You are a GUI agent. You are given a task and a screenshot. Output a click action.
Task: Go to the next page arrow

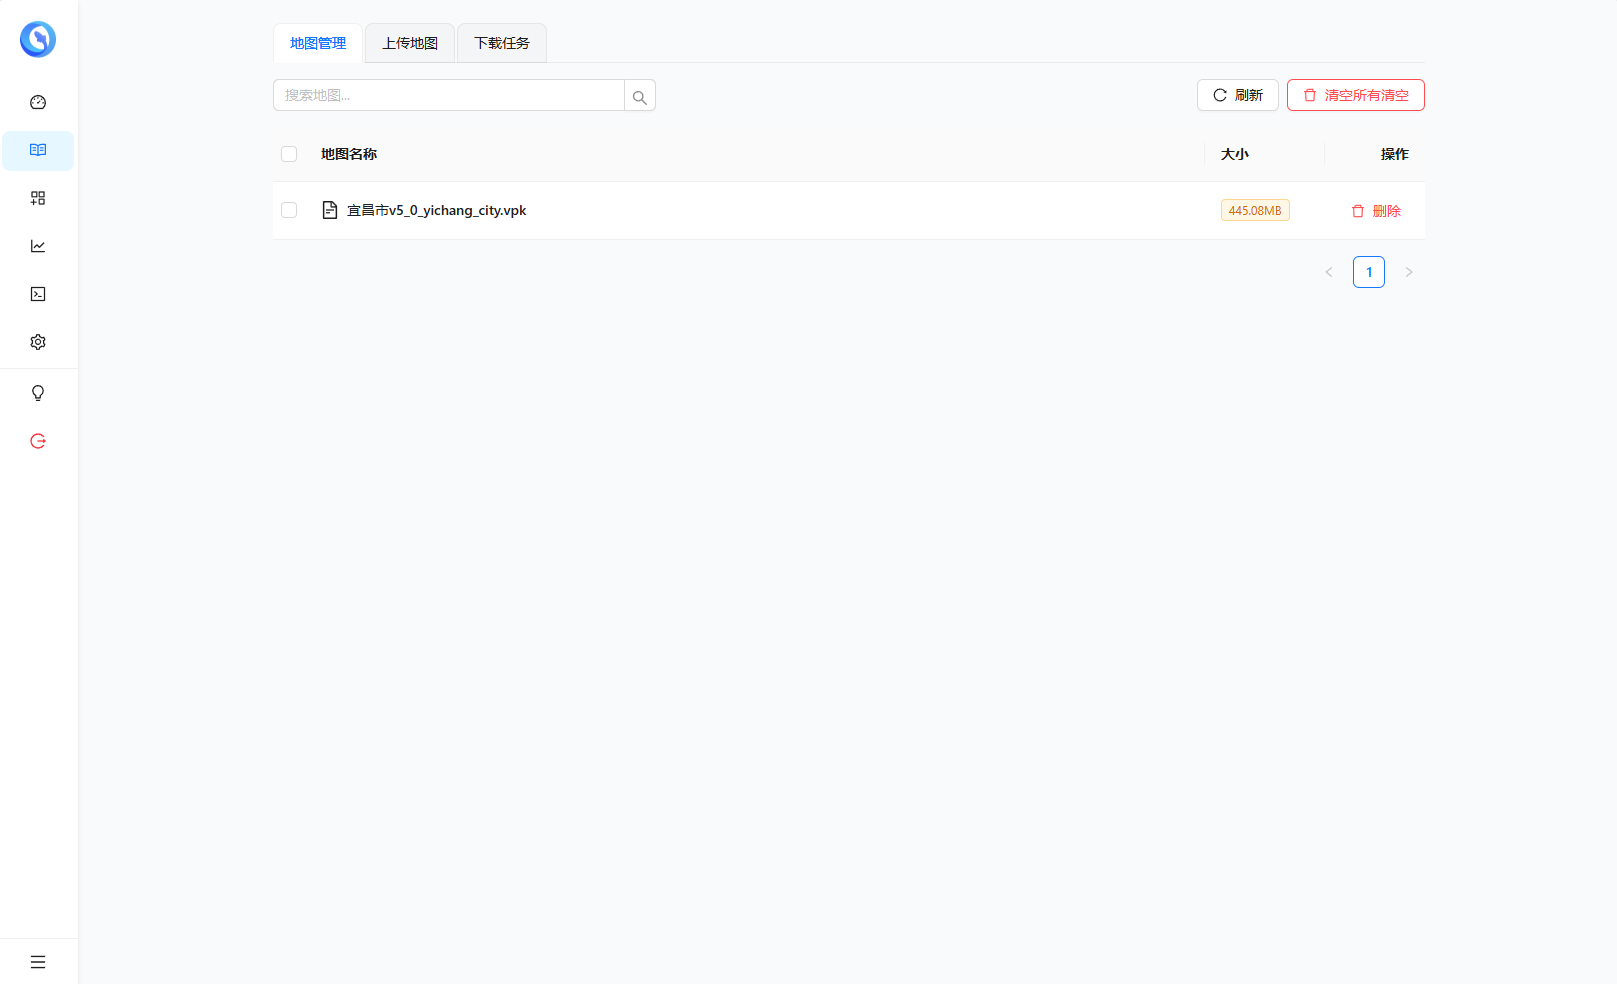(1409, 272)
